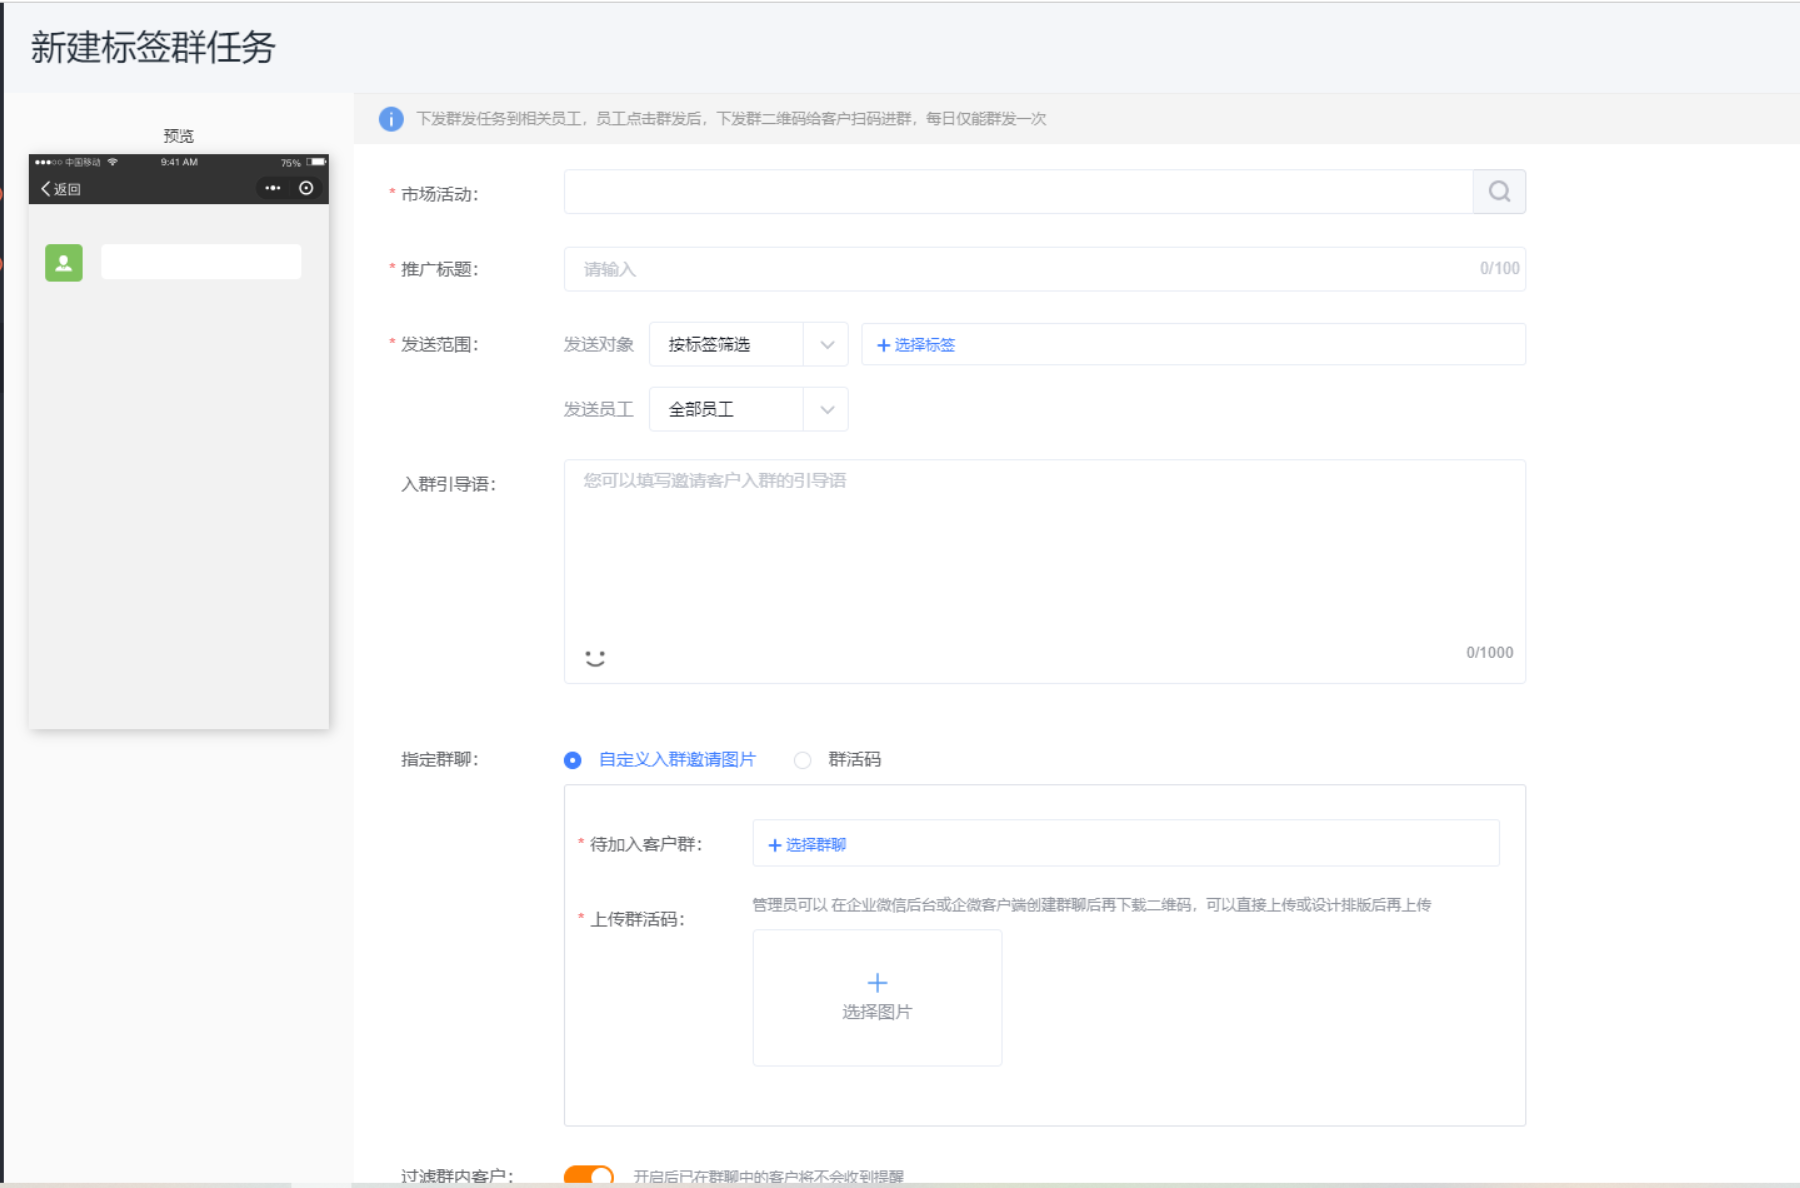The height and width of the screenshot is (1188, 1800).
Task: Tap the back arrow 返回 in the phone preview
Action: click(x=60, y=188)
